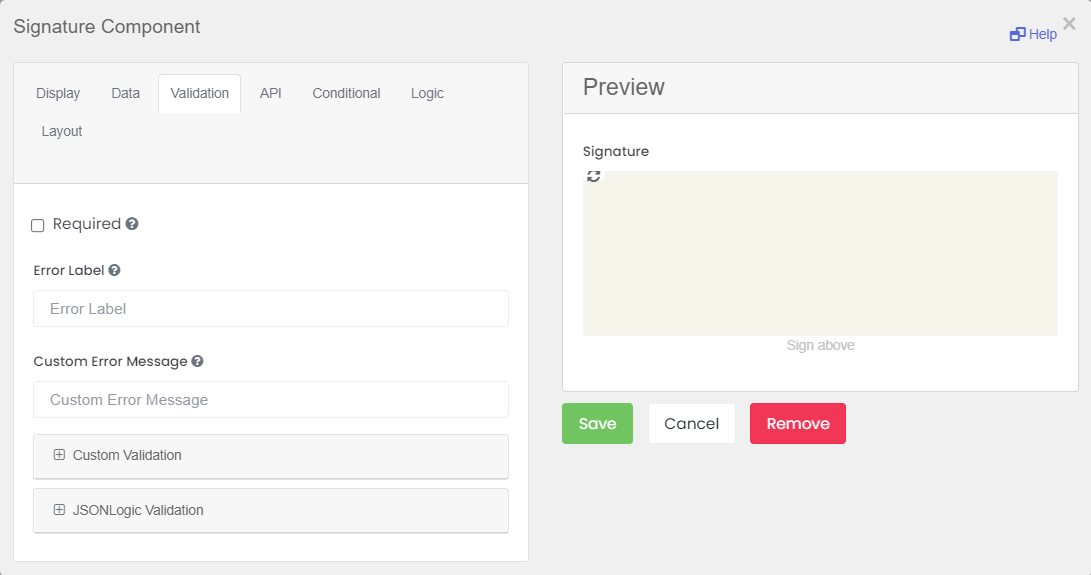Close the Signature Component dialog
Image resolution: width=1091 pixels, height=575 pixels.
point(1069,24)
